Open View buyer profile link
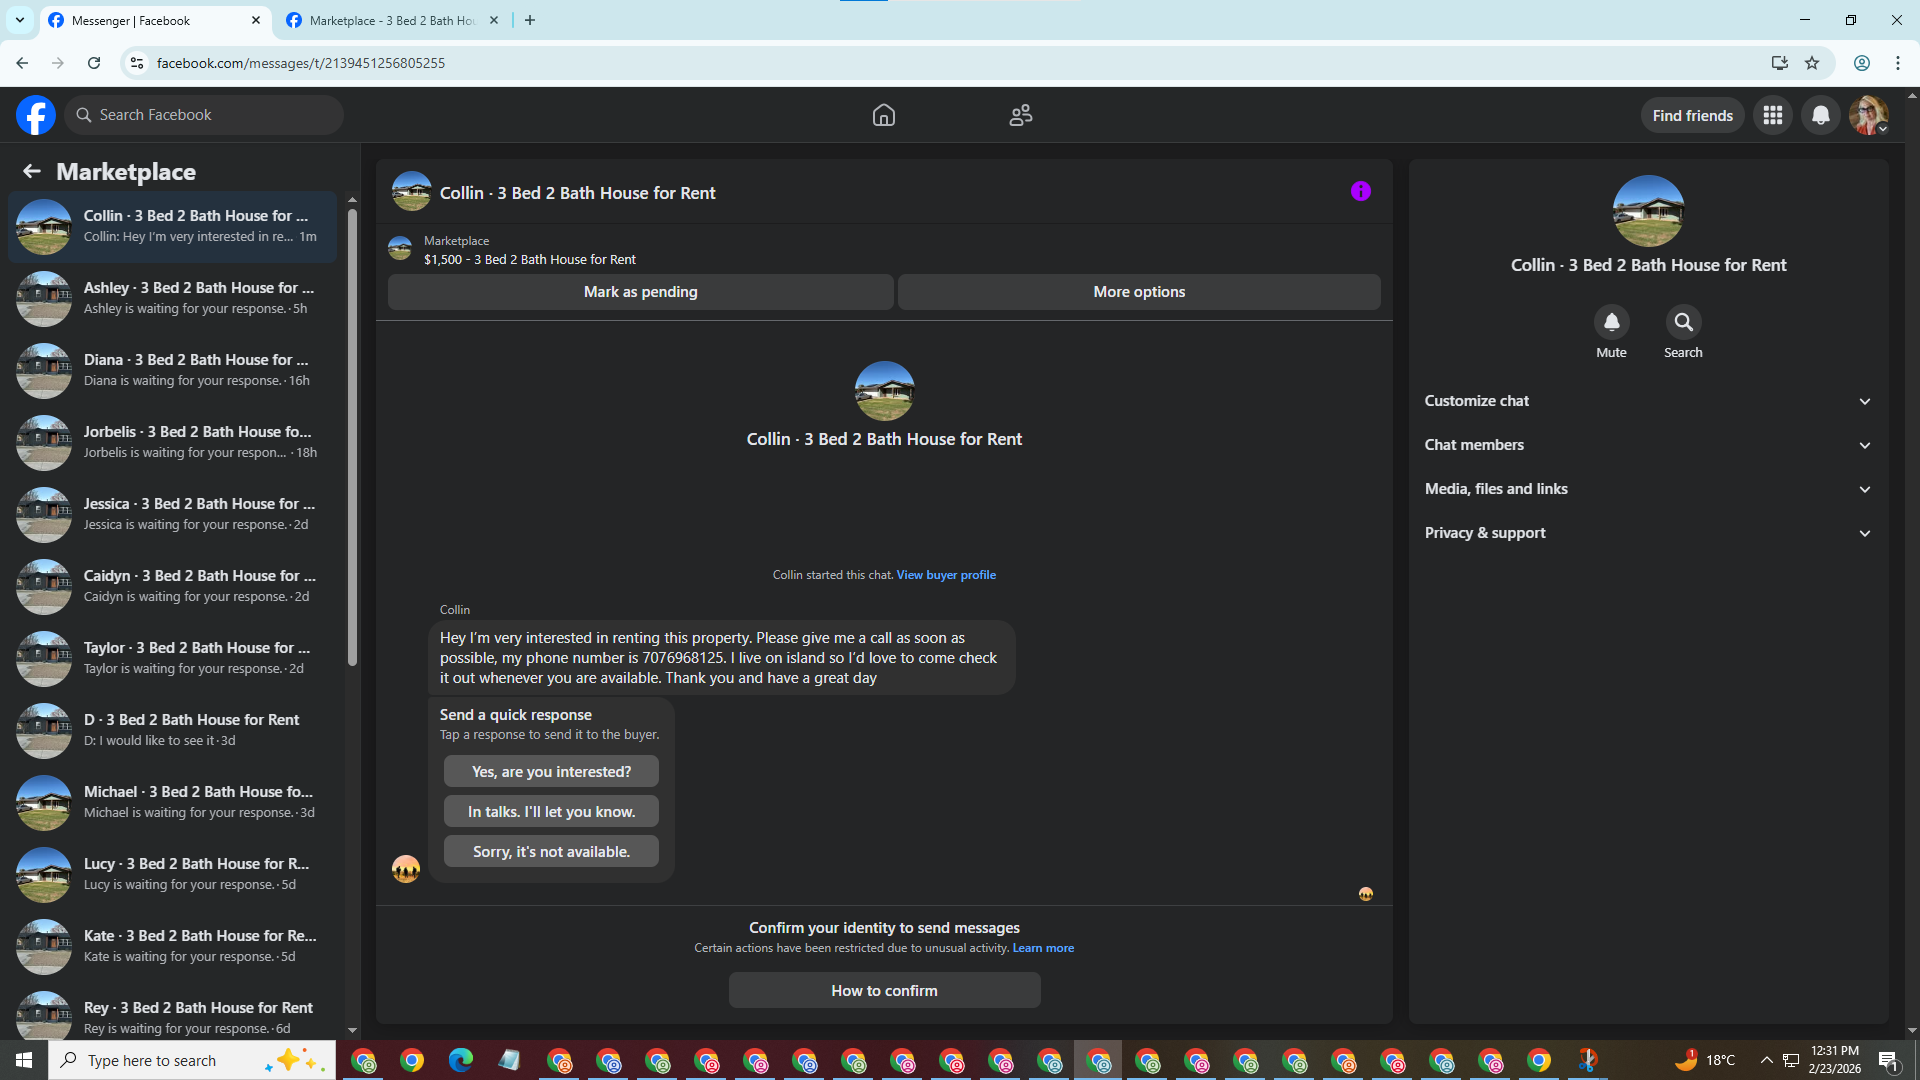 tap(945, 575)
